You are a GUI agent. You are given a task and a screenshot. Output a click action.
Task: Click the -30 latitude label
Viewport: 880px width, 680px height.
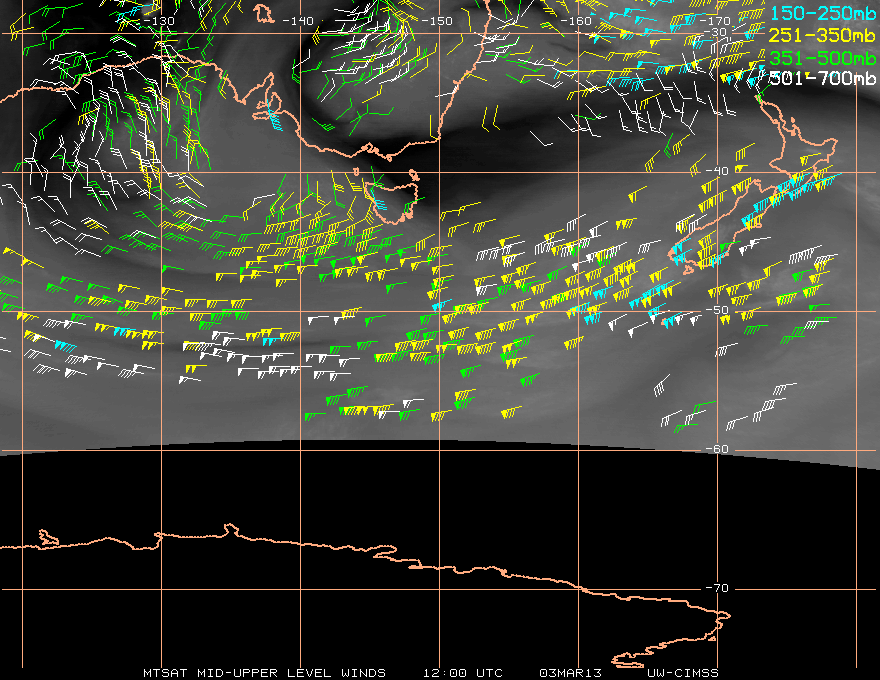pos(715,32)
